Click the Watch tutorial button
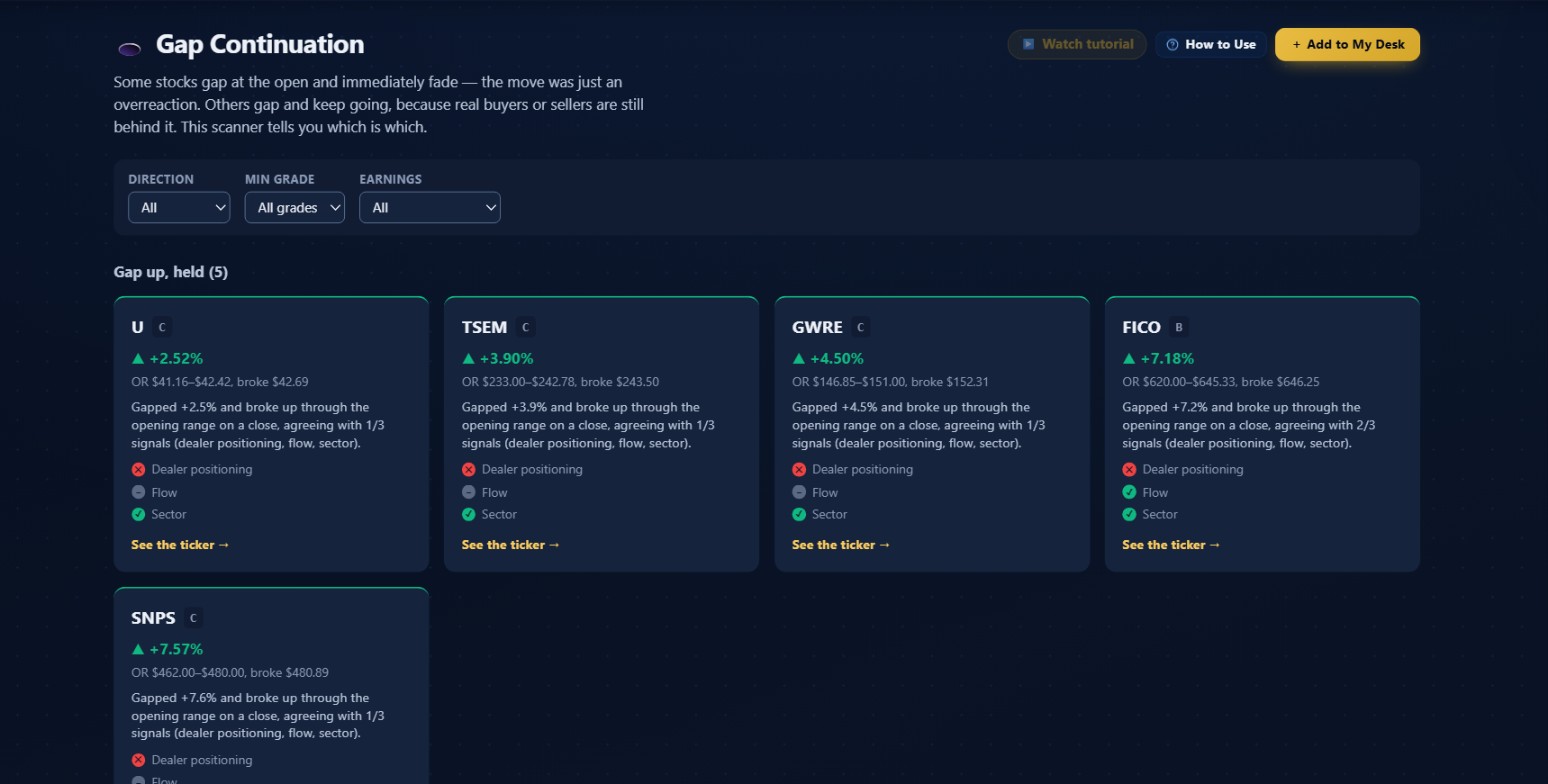This screenshot has width=1548, height=784. point(1077,44)
